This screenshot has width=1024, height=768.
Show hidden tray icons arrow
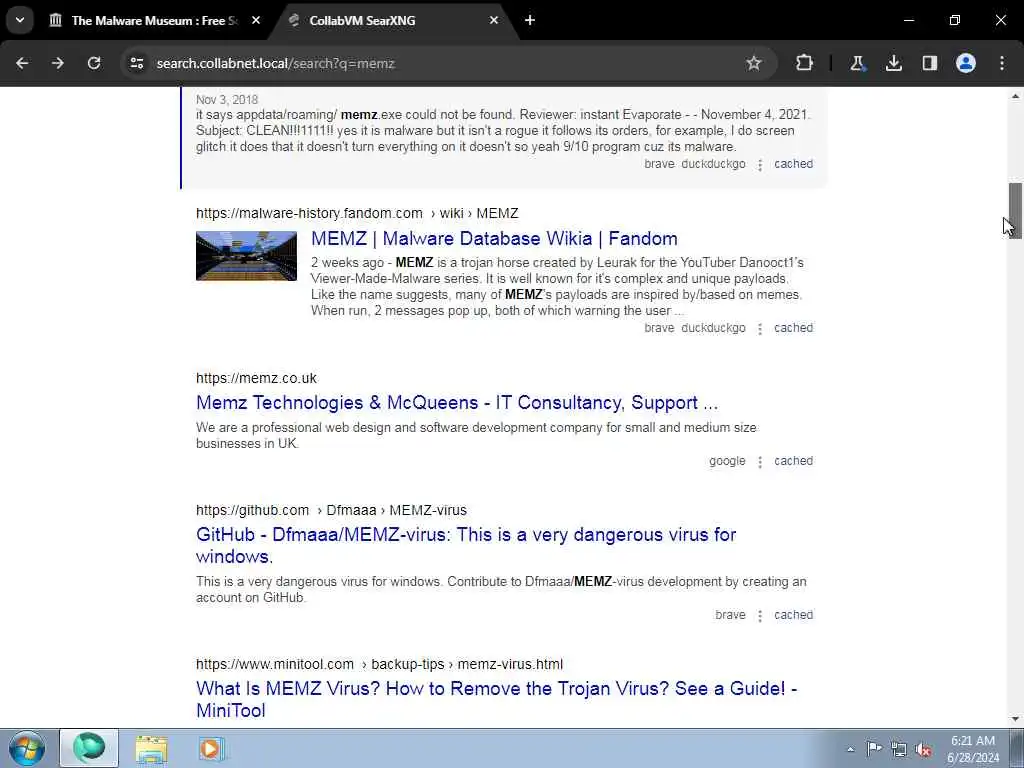[x=850, y=750]
